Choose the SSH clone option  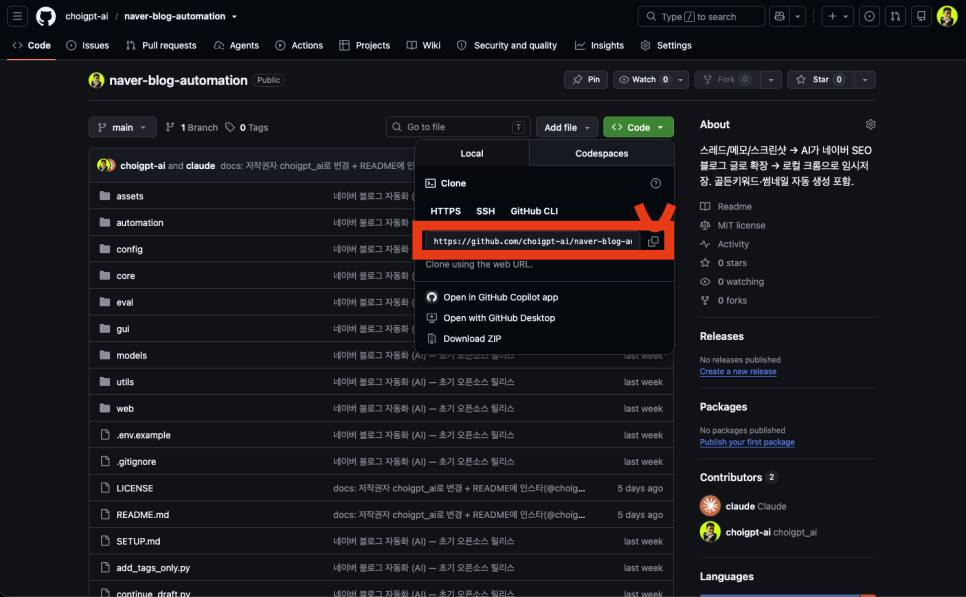point(485,211)
